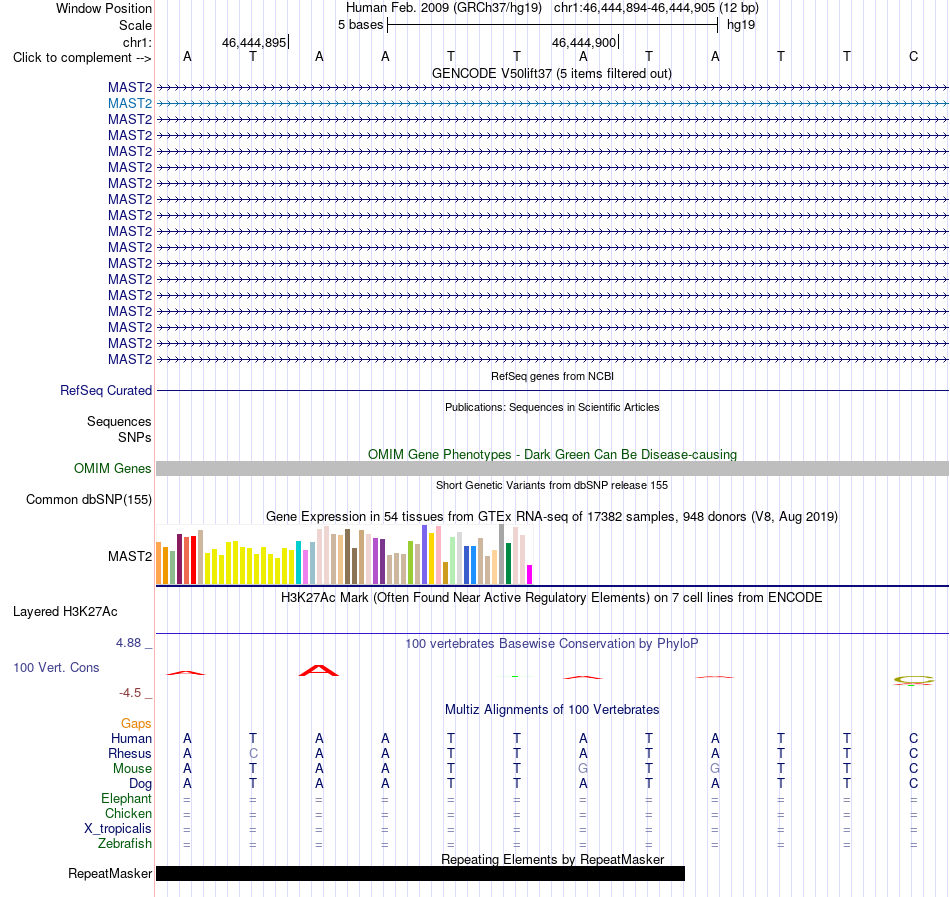The width and height of the screenshot is (950, 897).
Task: Click the 'chr1:' ruler label
Action: 137,42
